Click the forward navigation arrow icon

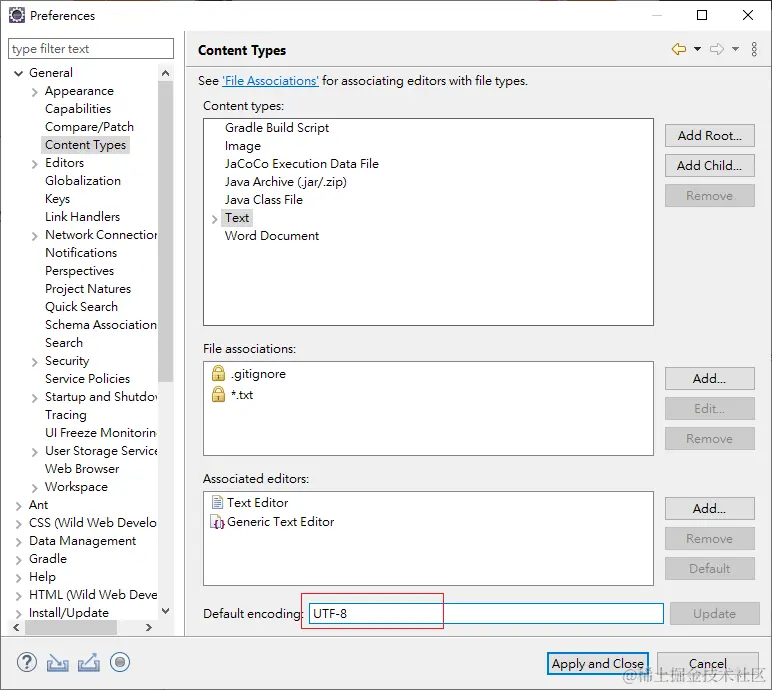(x=717, y=49)
